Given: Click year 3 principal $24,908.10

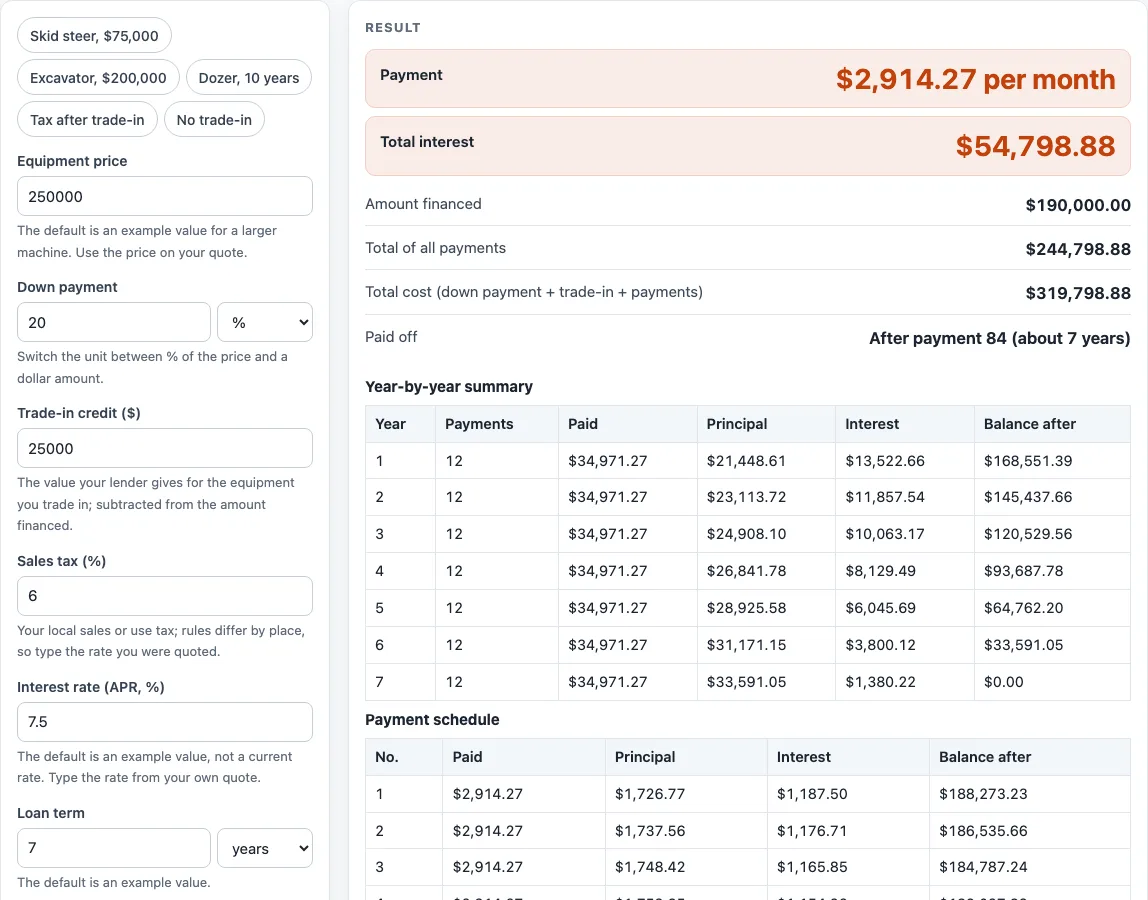Looking at the screenshot, I should (746, 534).
